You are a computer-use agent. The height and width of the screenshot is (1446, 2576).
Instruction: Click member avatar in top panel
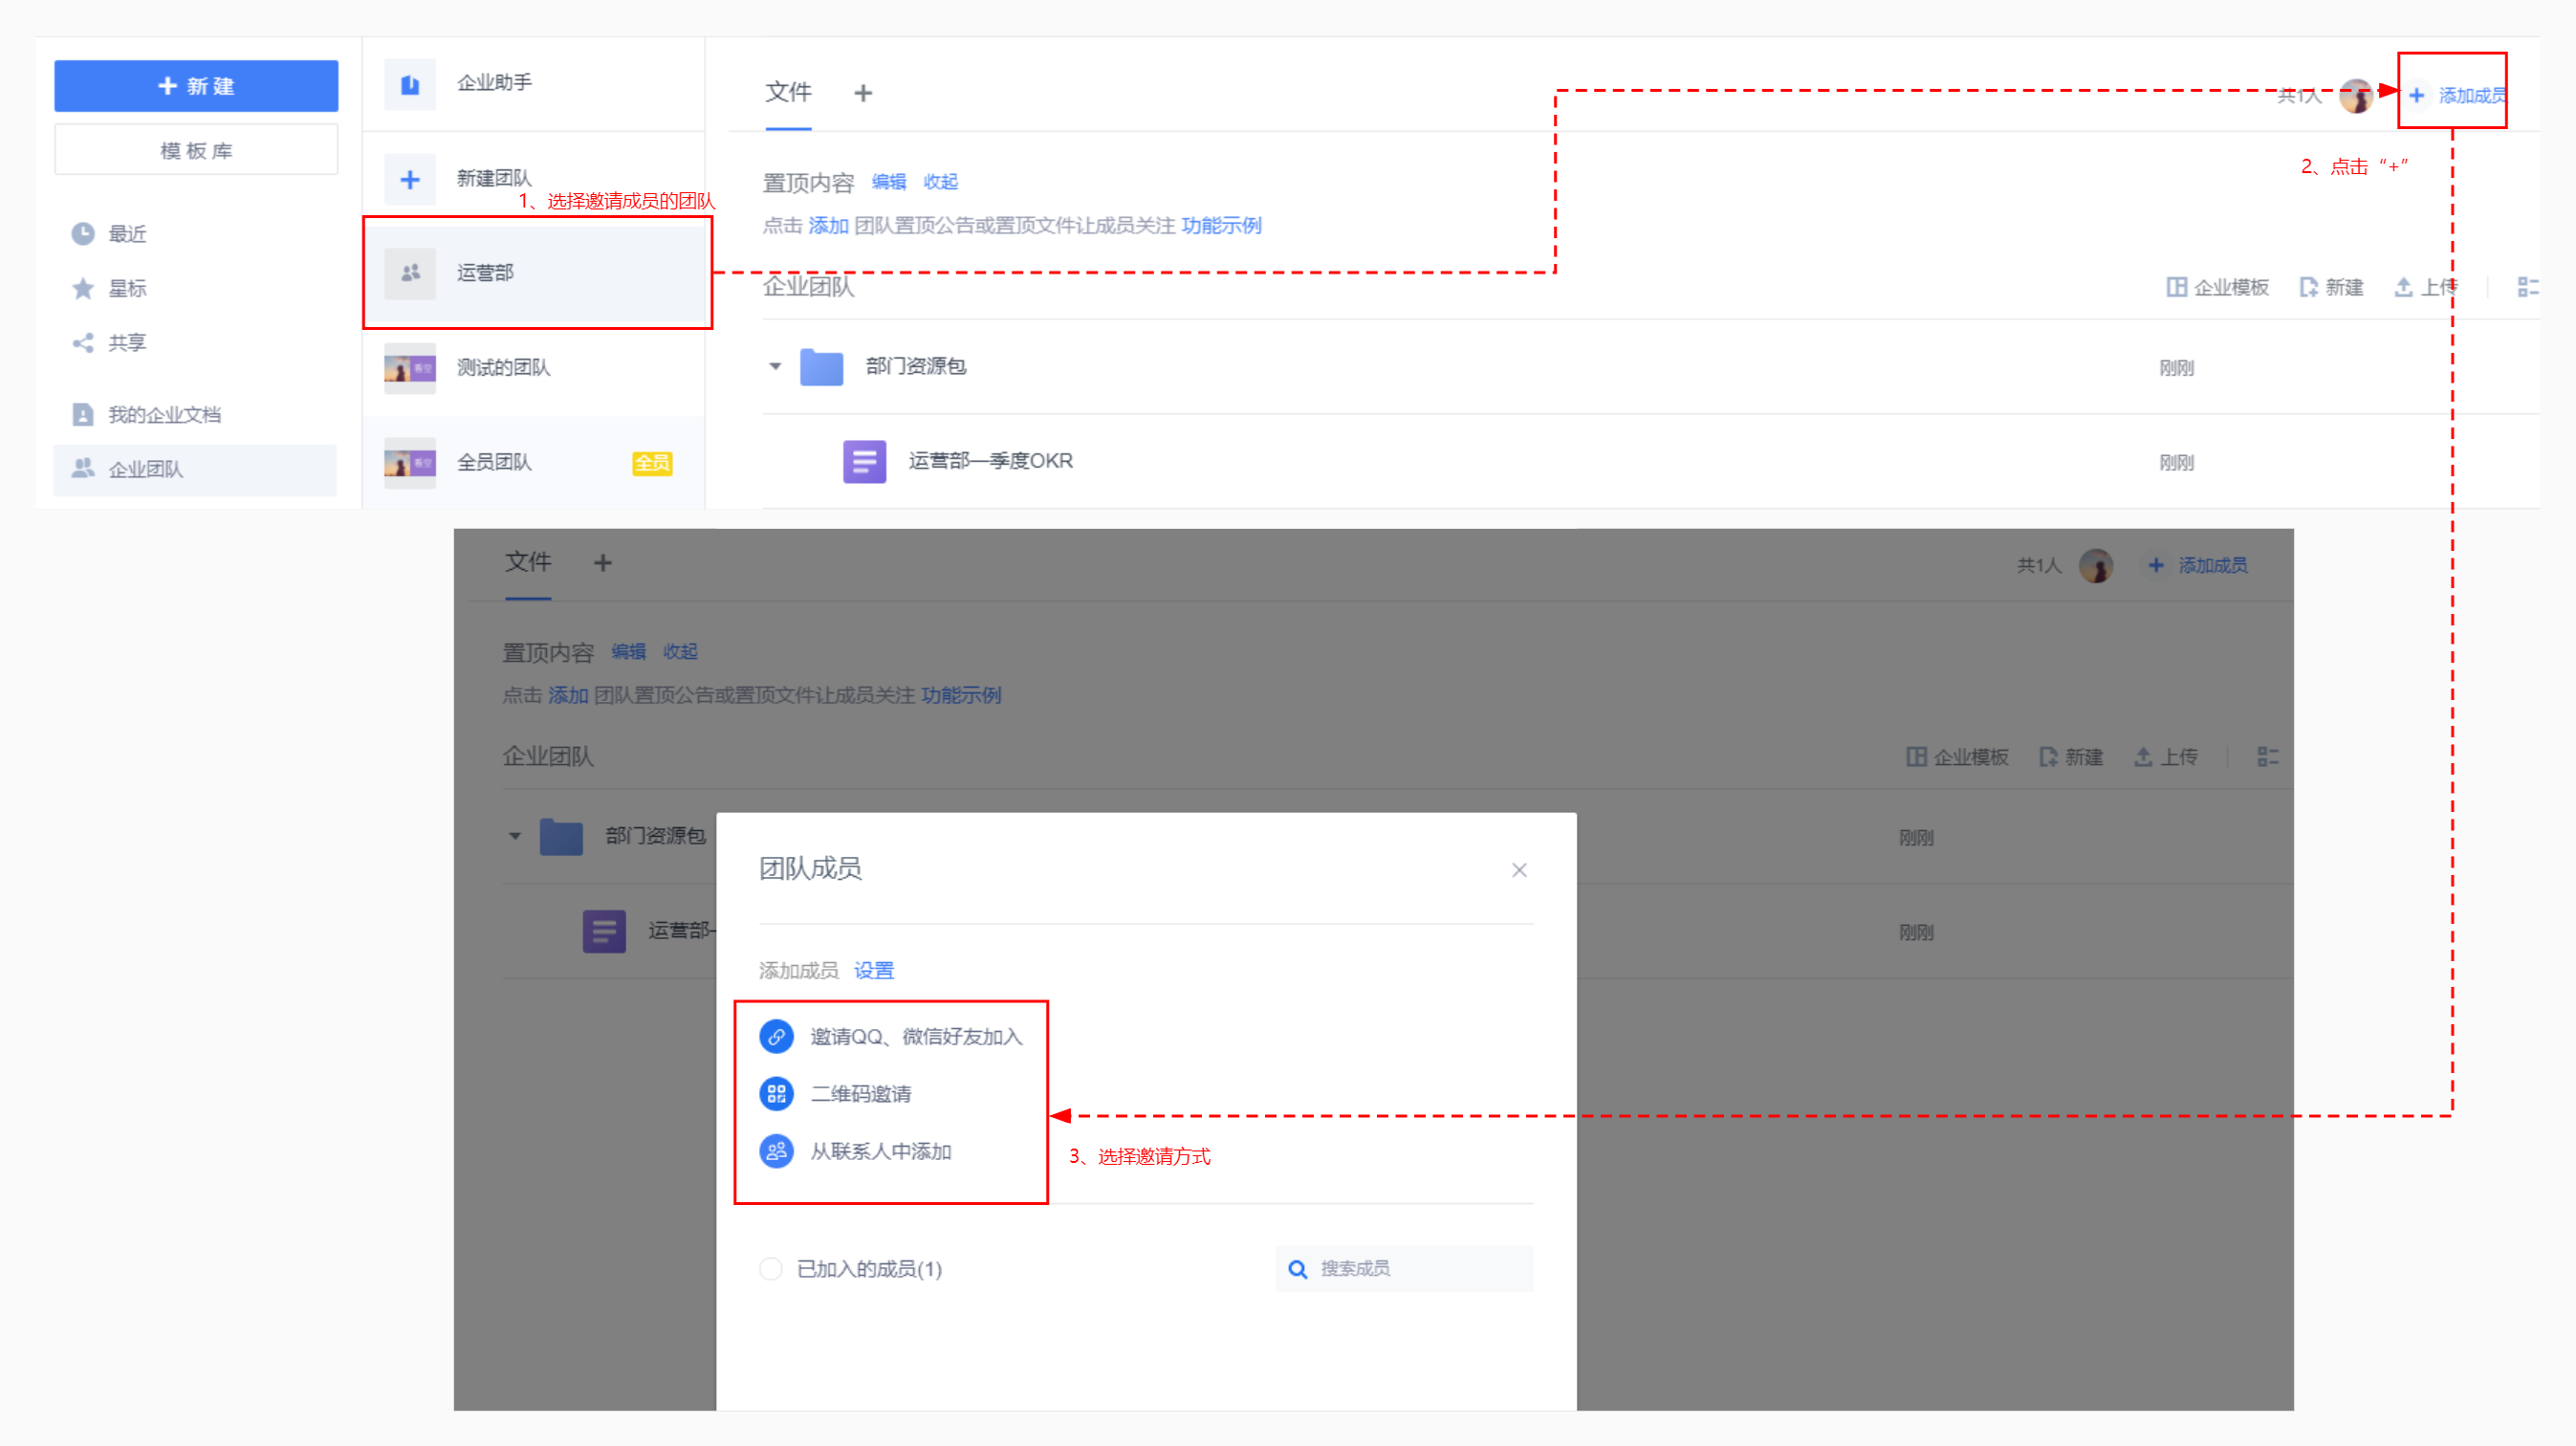tap(2356, 95)
